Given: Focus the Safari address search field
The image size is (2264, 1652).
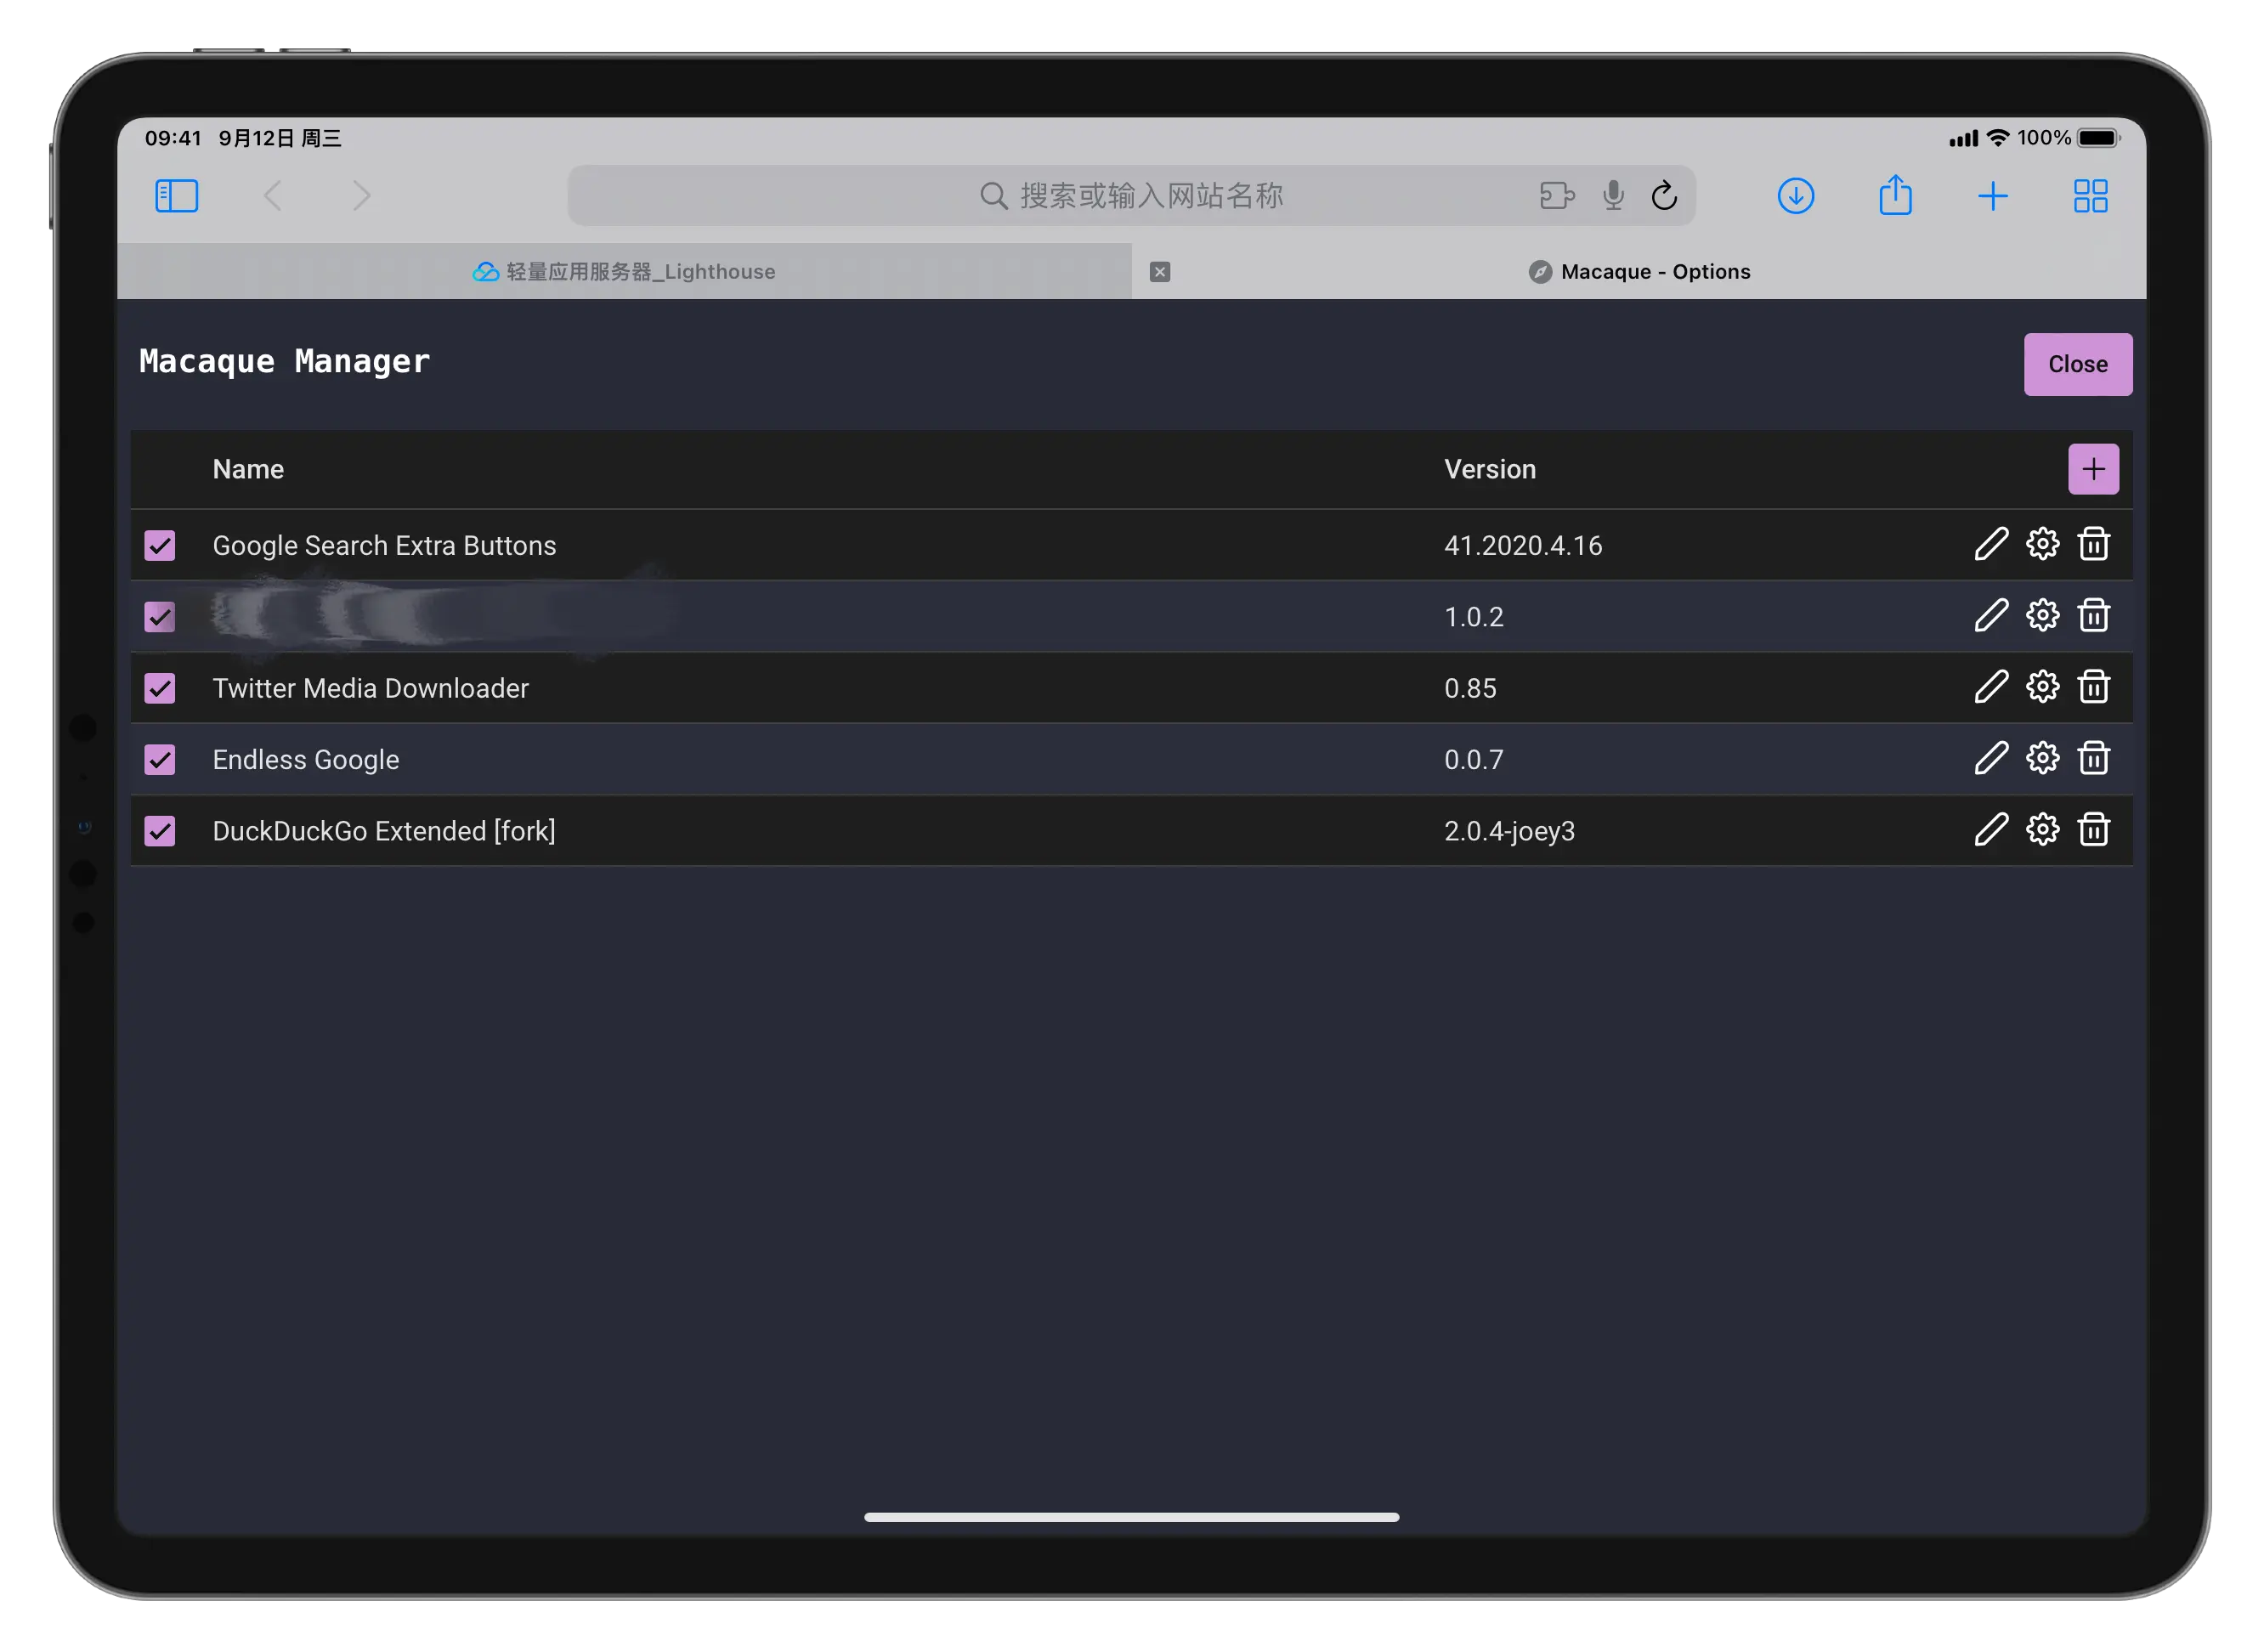Looking at the screenshot, I should tap(1131, 195).
